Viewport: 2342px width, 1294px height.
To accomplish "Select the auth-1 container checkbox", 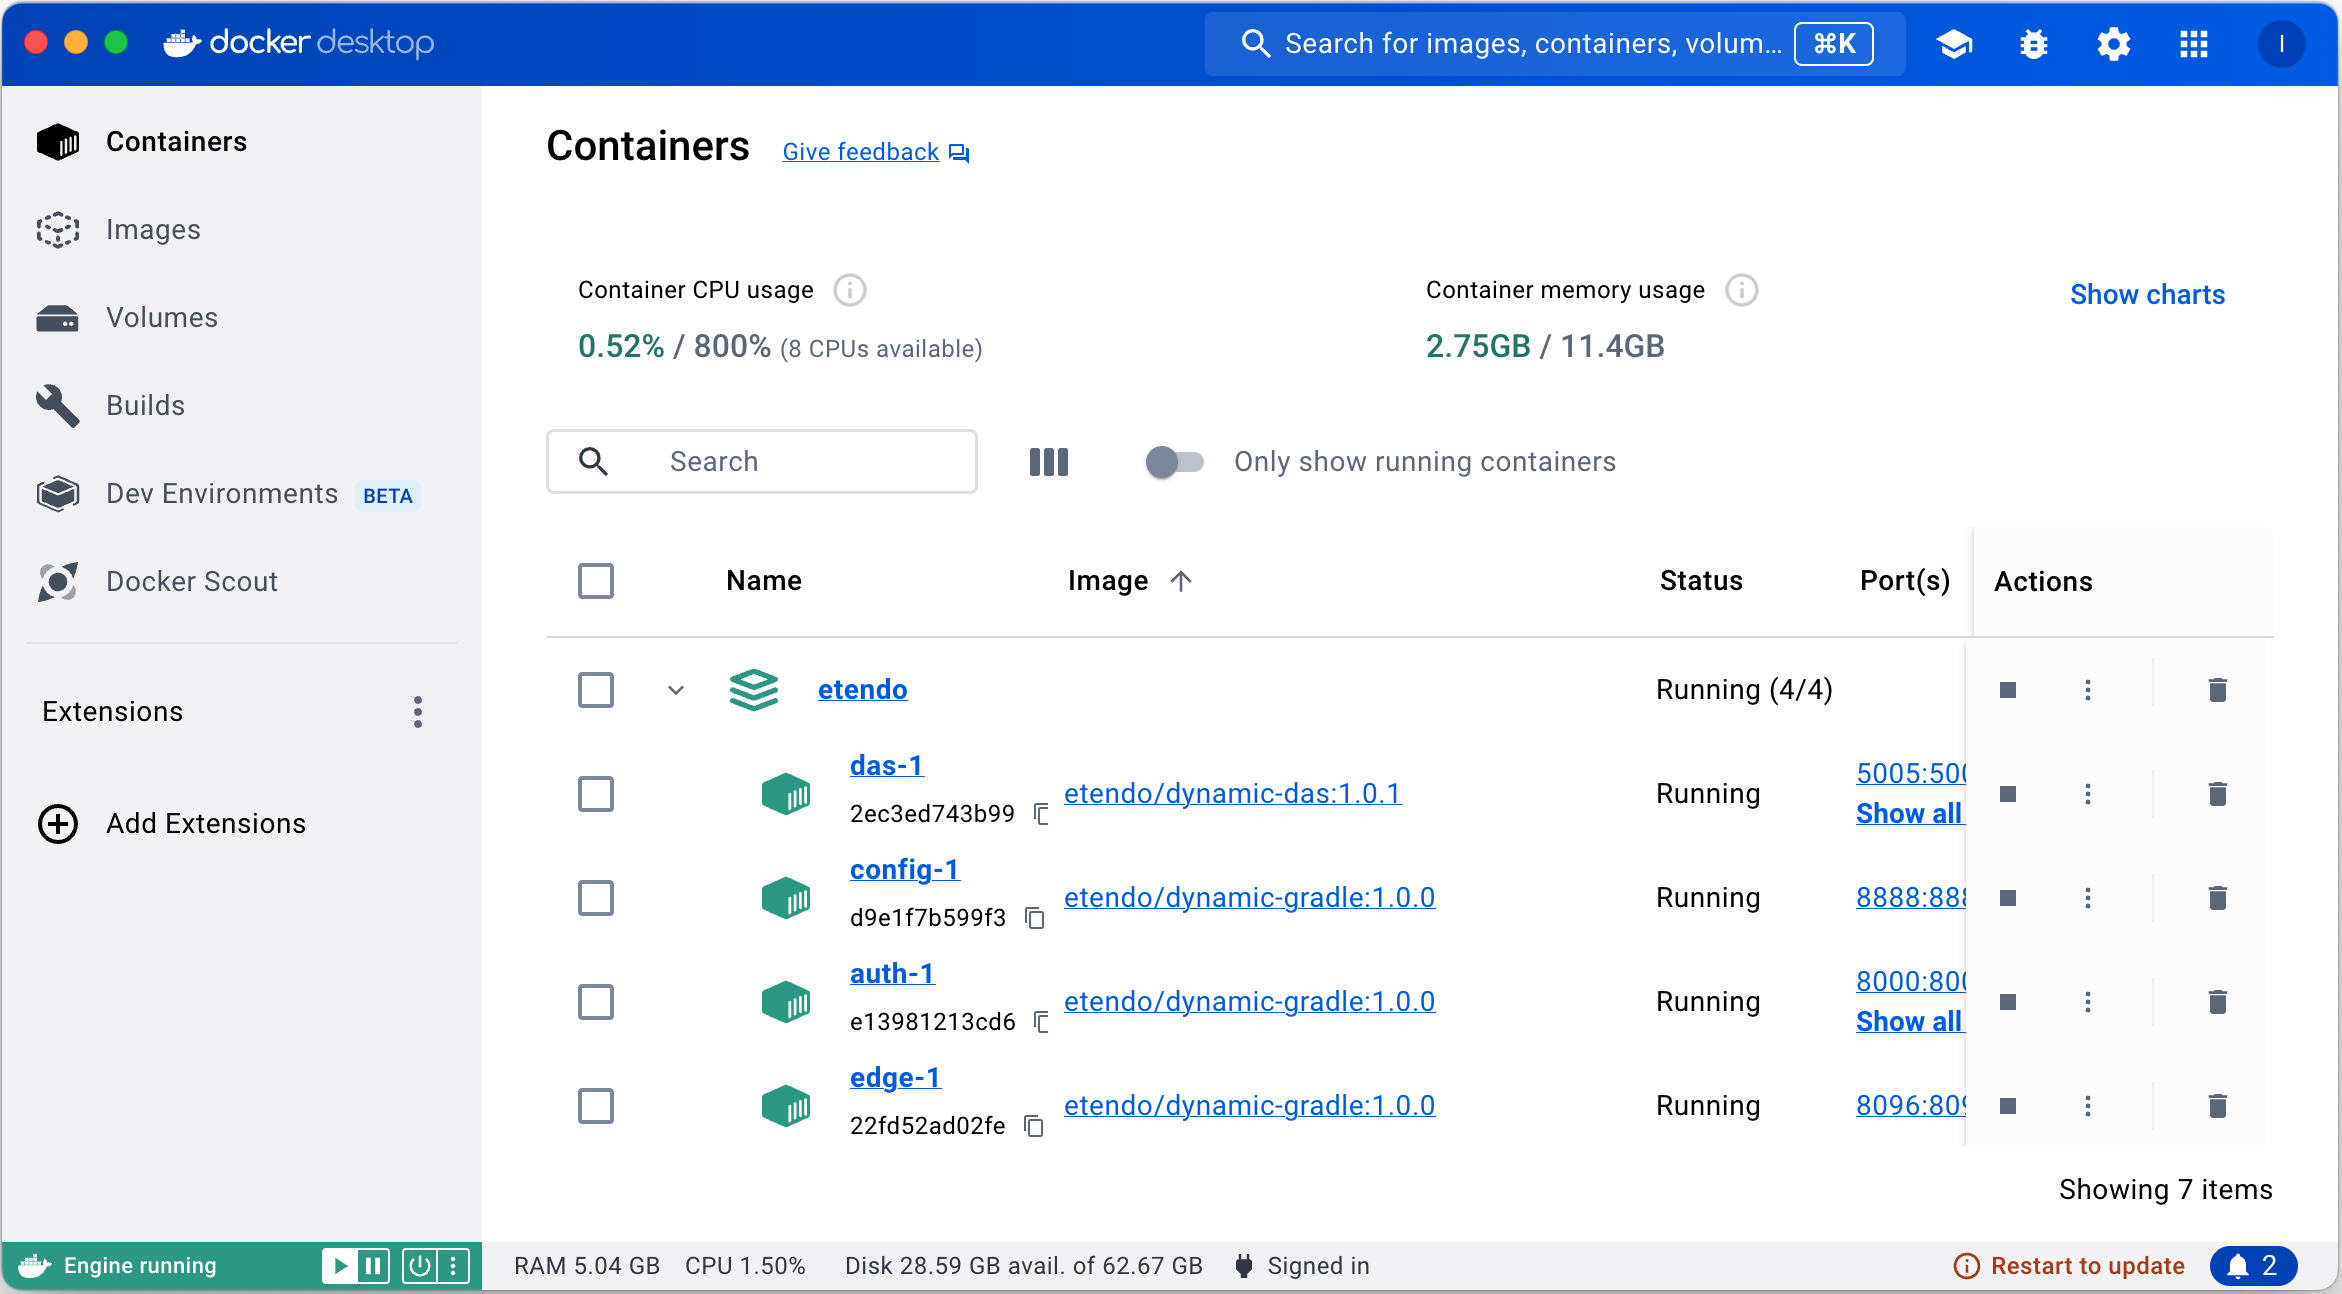I will click(x=596, y=1002).
